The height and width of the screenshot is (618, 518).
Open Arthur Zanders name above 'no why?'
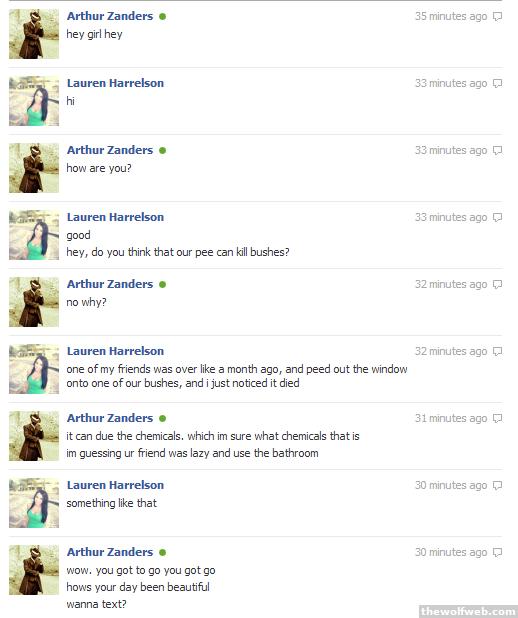(110, 284)
